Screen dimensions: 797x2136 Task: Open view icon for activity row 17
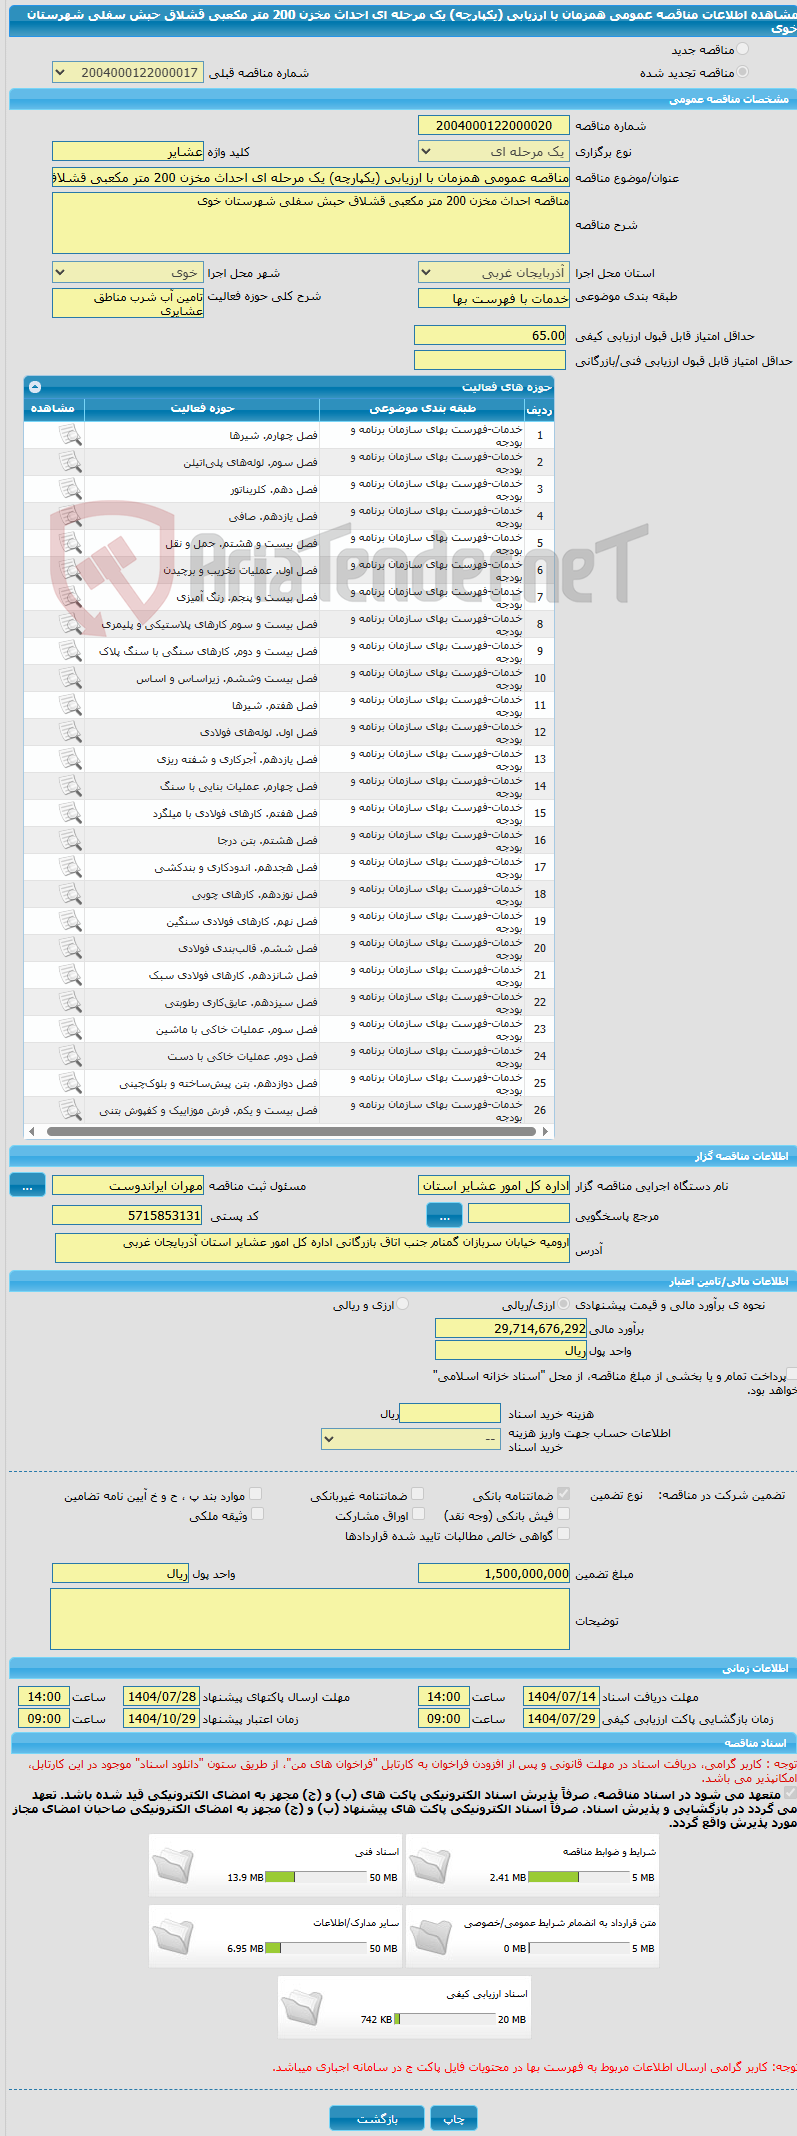pos(70,867)
